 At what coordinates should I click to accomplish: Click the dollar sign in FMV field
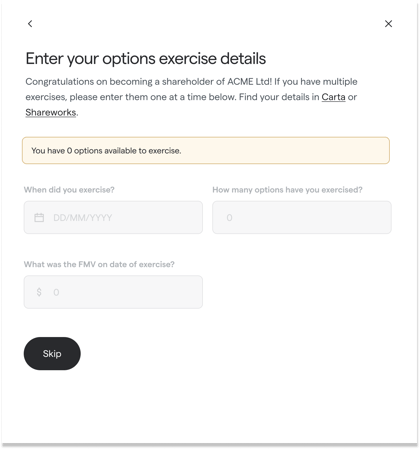click(39, 292)
